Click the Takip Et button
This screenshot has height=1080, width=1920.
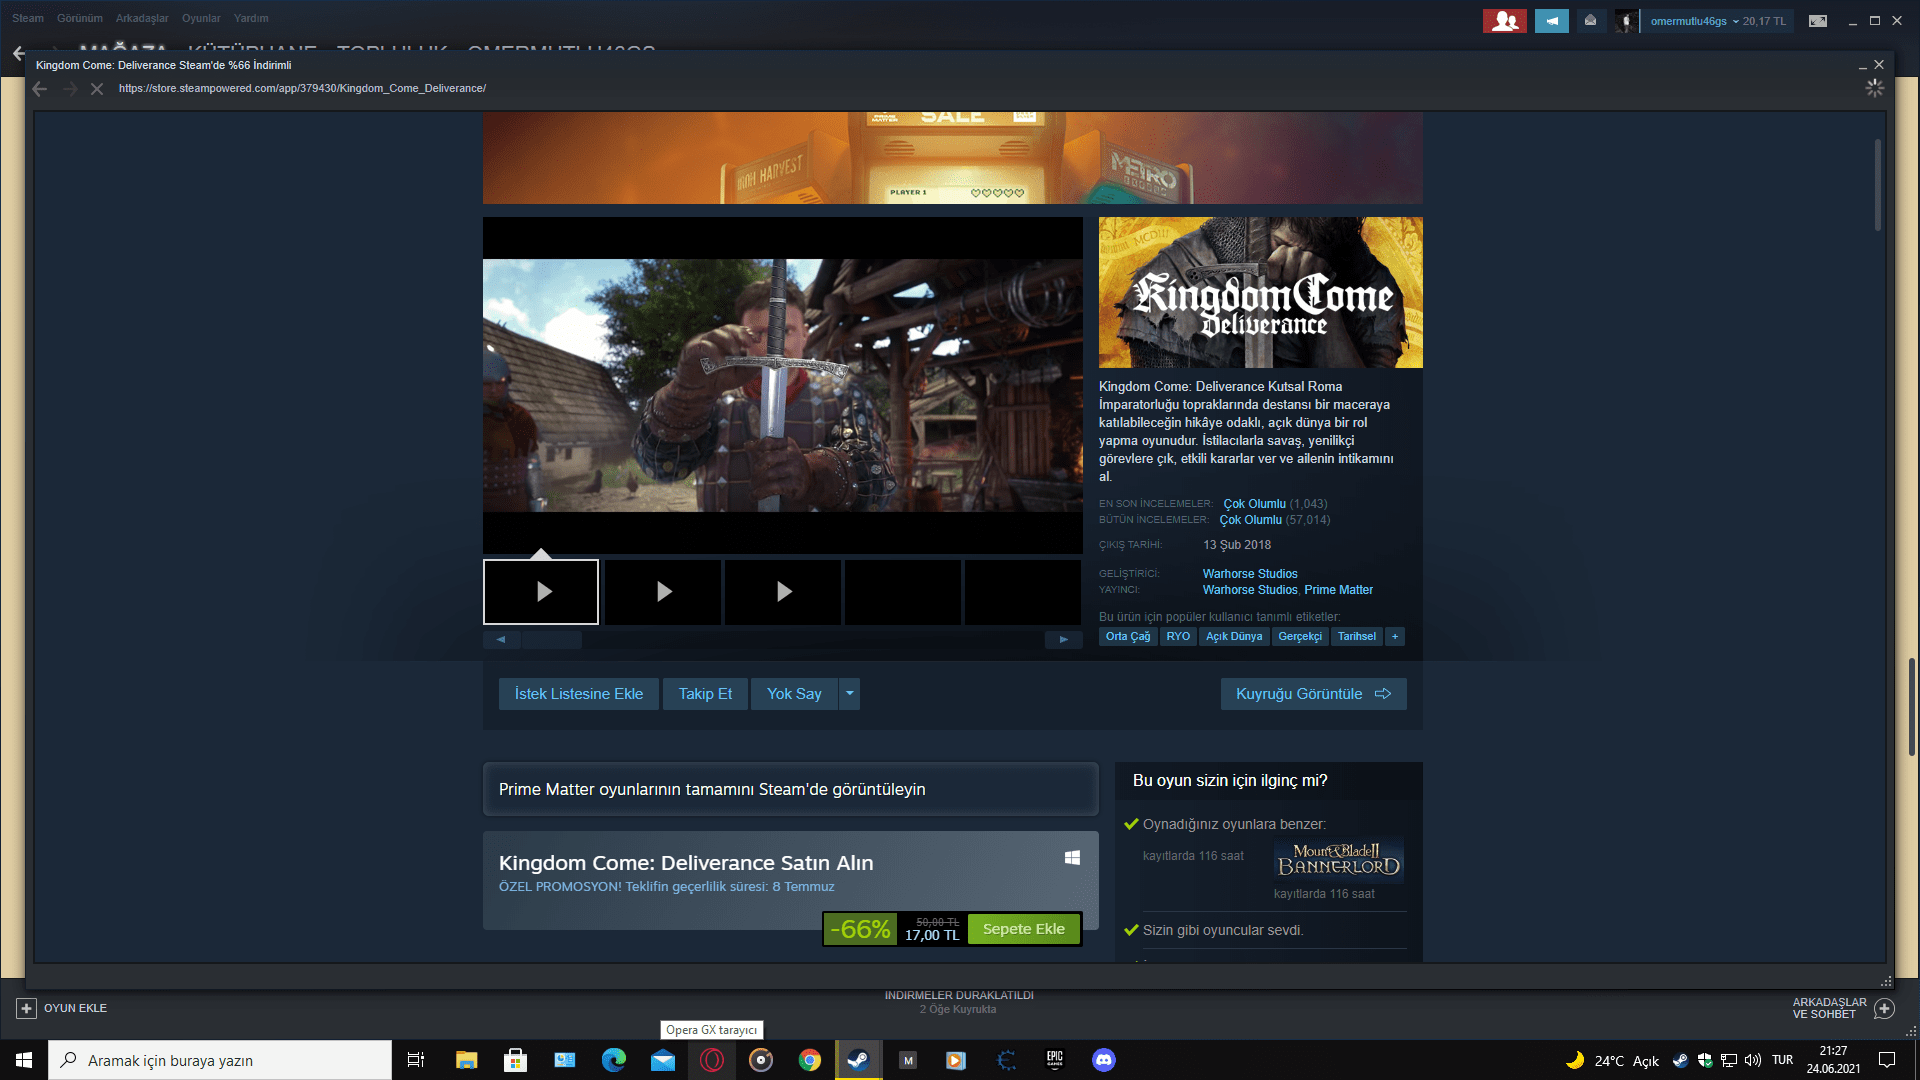pos(705,694)
